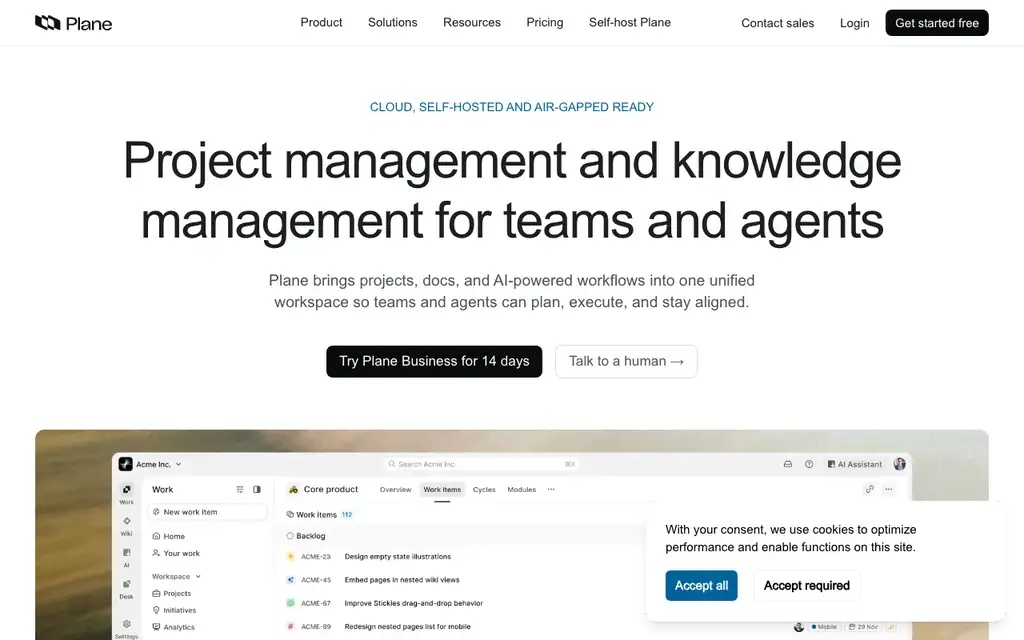
Task: Click the Contact sales link
Action: pos(777,23)
